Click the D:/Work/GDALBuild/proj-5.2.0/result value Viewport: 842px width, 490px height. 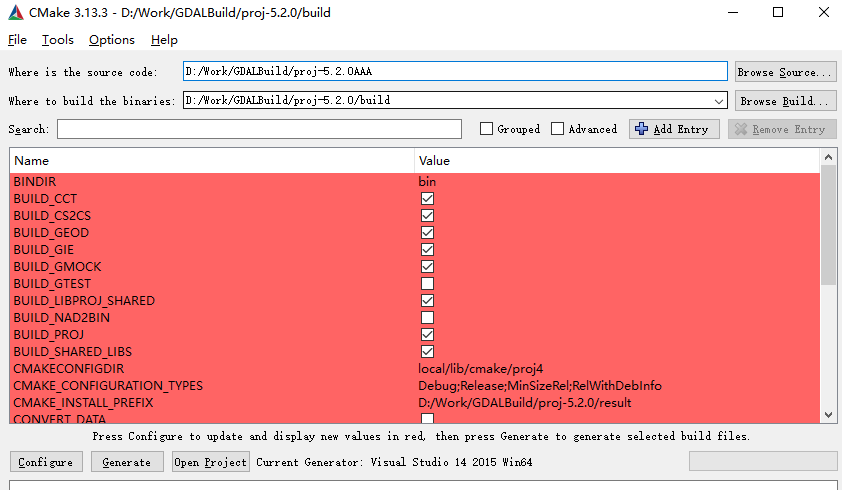pos(525,403)
